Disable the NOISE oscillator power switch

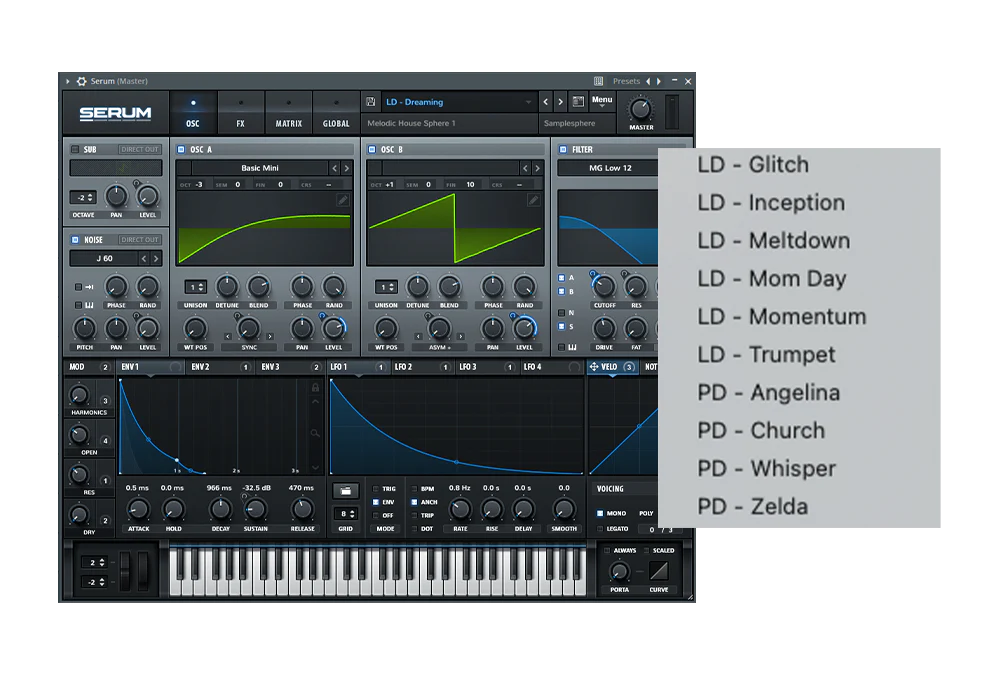point(75,240)
